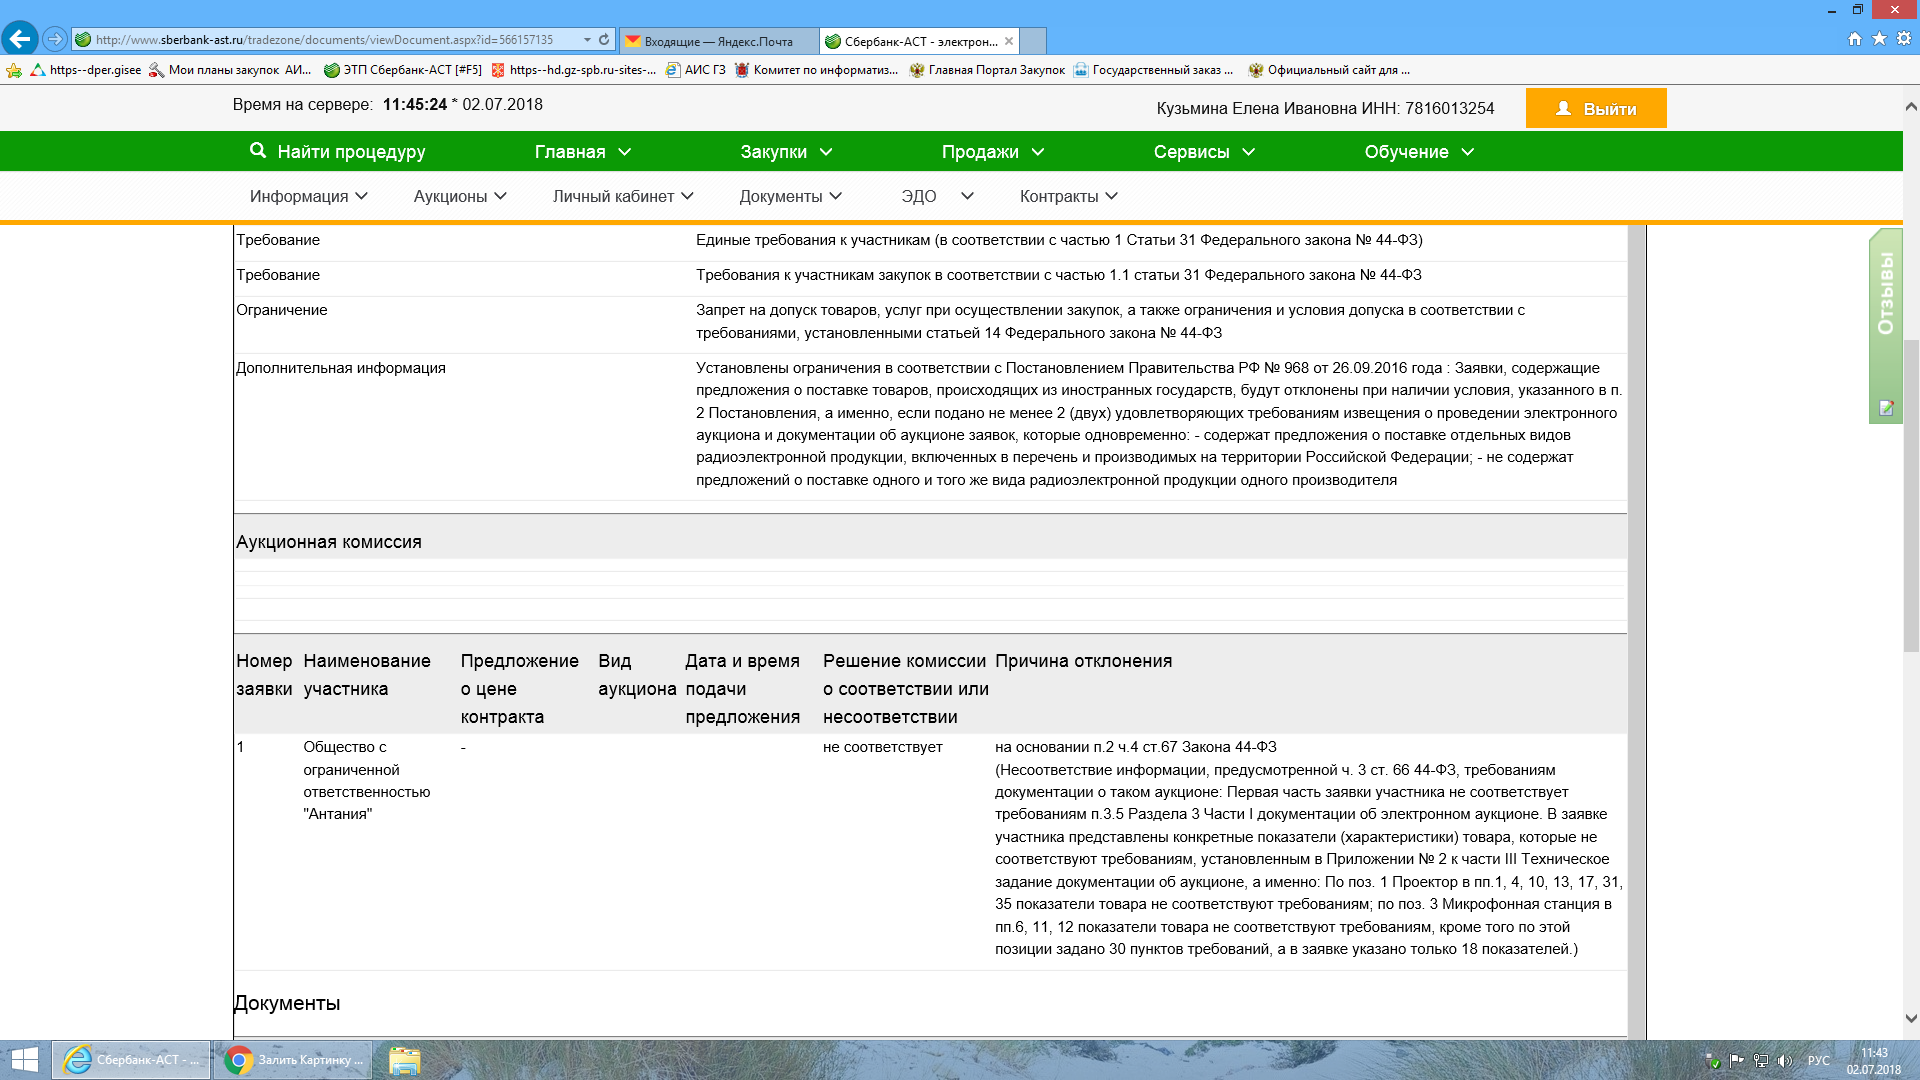Open browser Tools gear icon
1920x1080 pixels.
tap(1904, 39)
